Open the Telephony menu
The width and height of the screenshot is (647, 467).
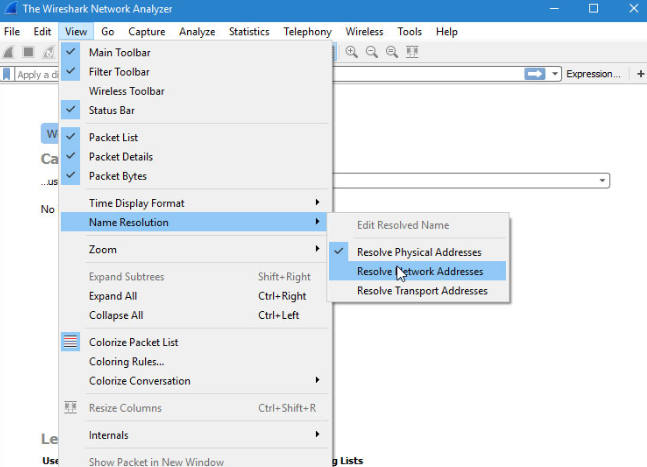click(307, 32)
